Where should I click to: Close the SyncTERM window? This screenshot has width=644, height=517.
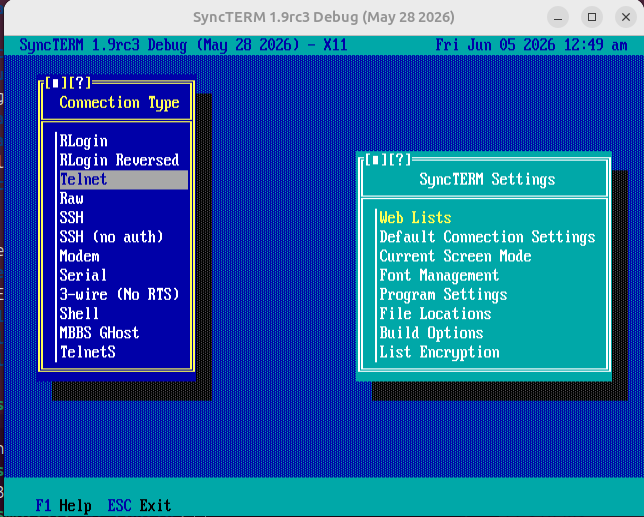pos(626,17)
